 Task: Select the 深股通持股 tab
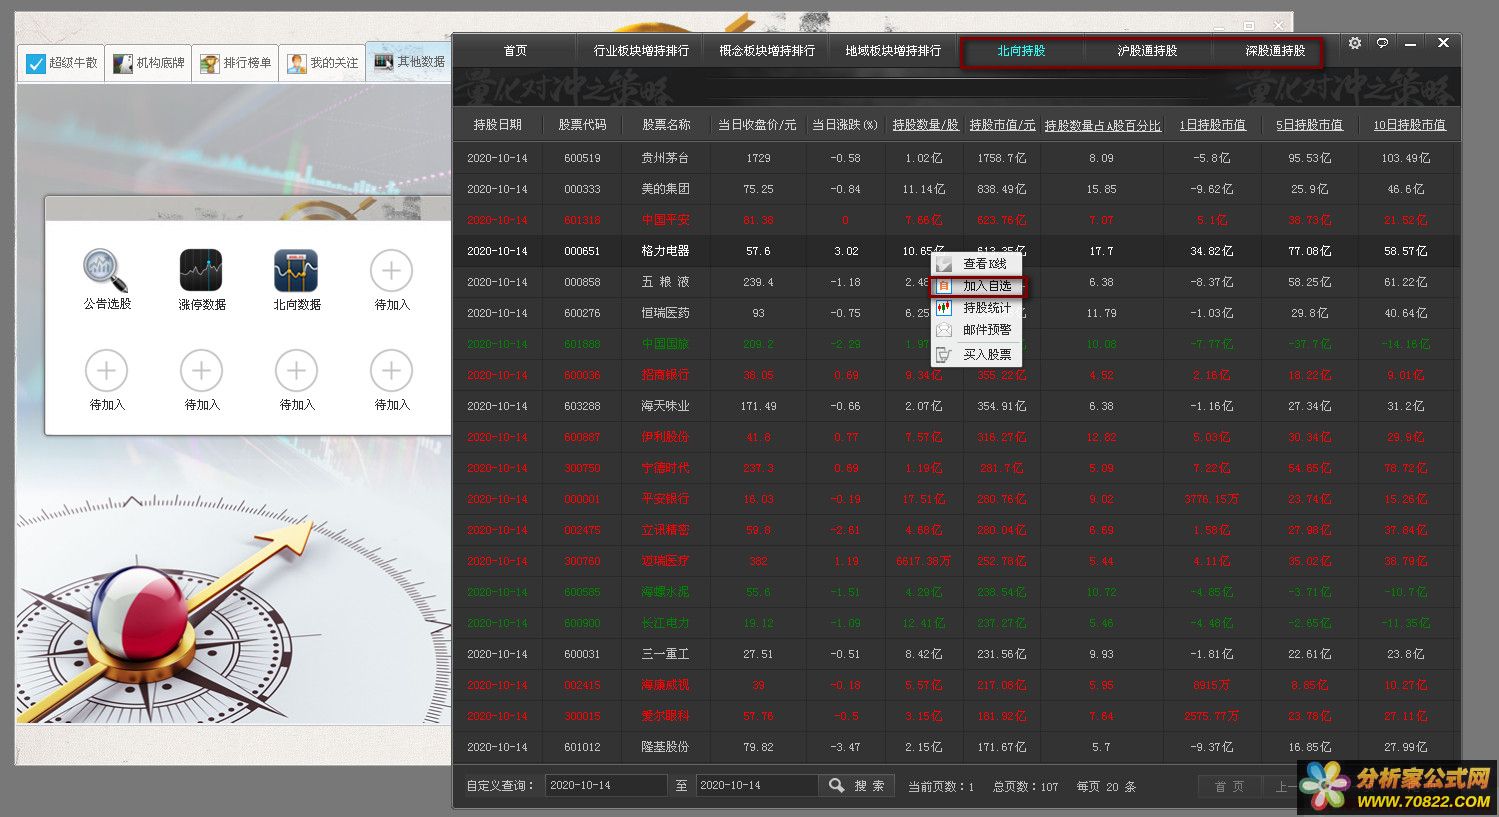point(1275,50)
